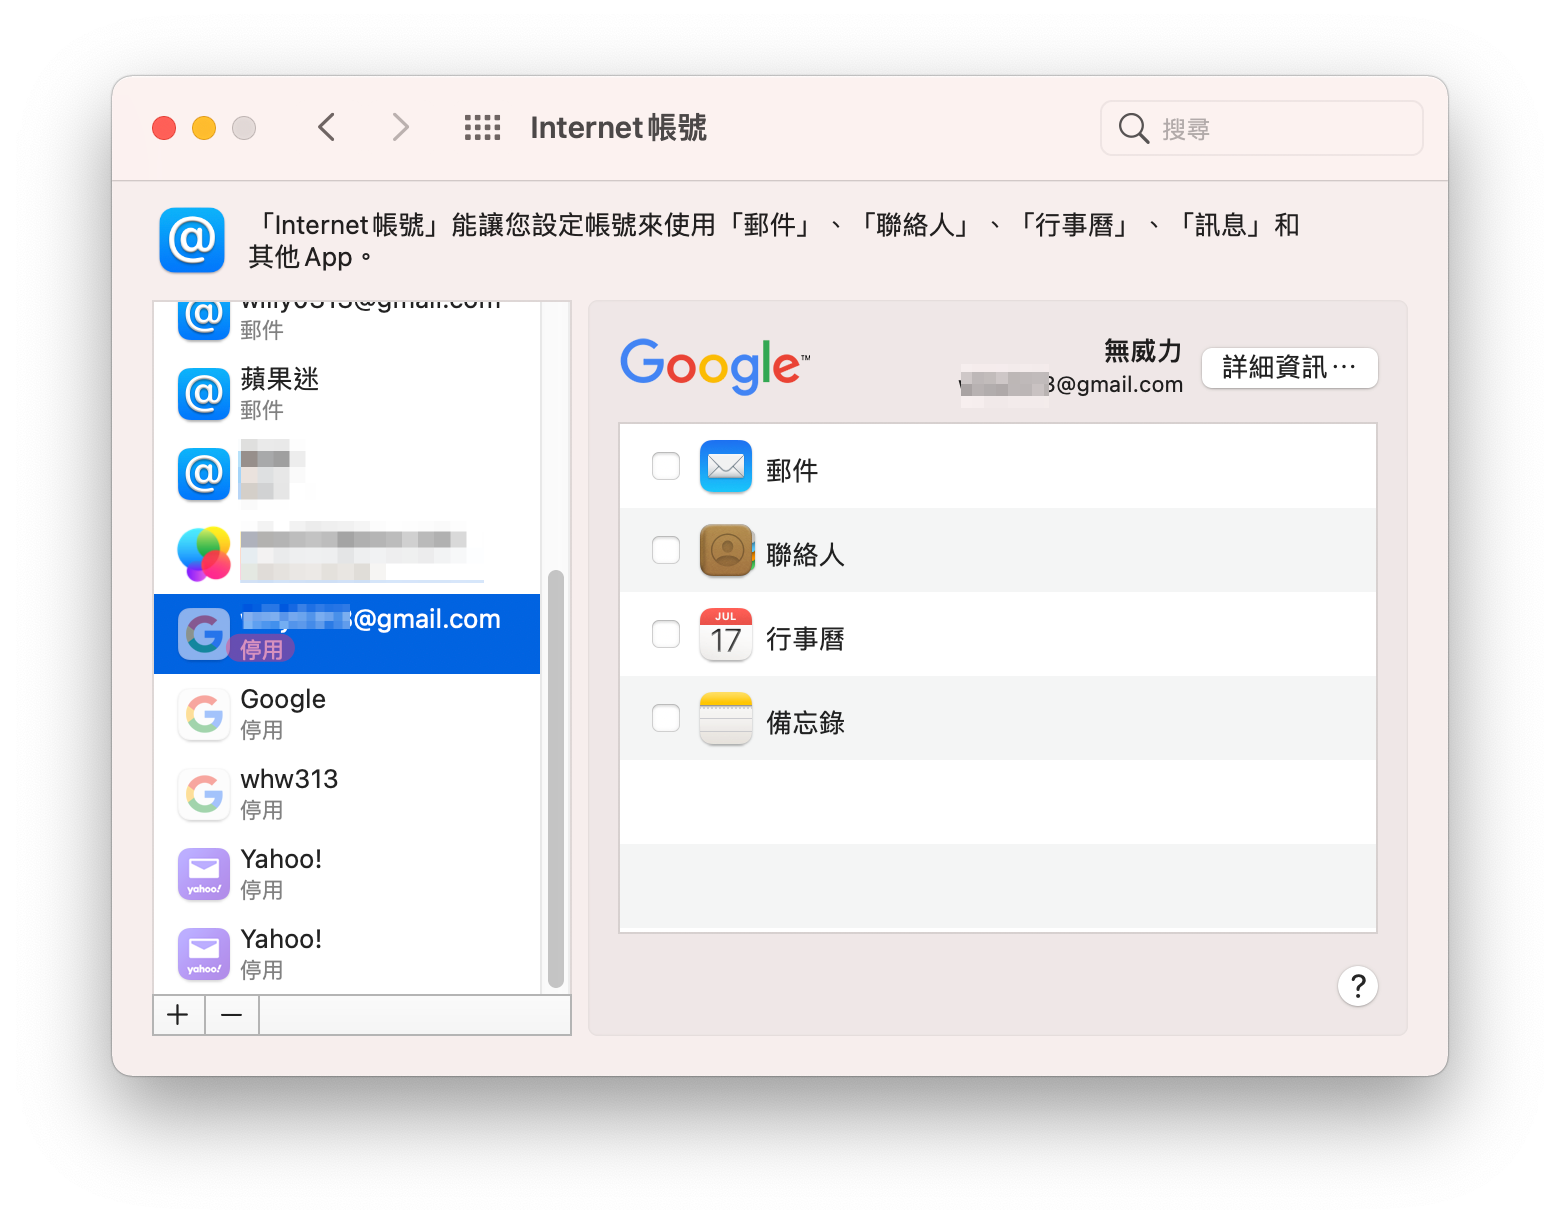Select the Game Center colorful bubbles account
This screenshot has width=1560, height=1224.
point(347,554)
